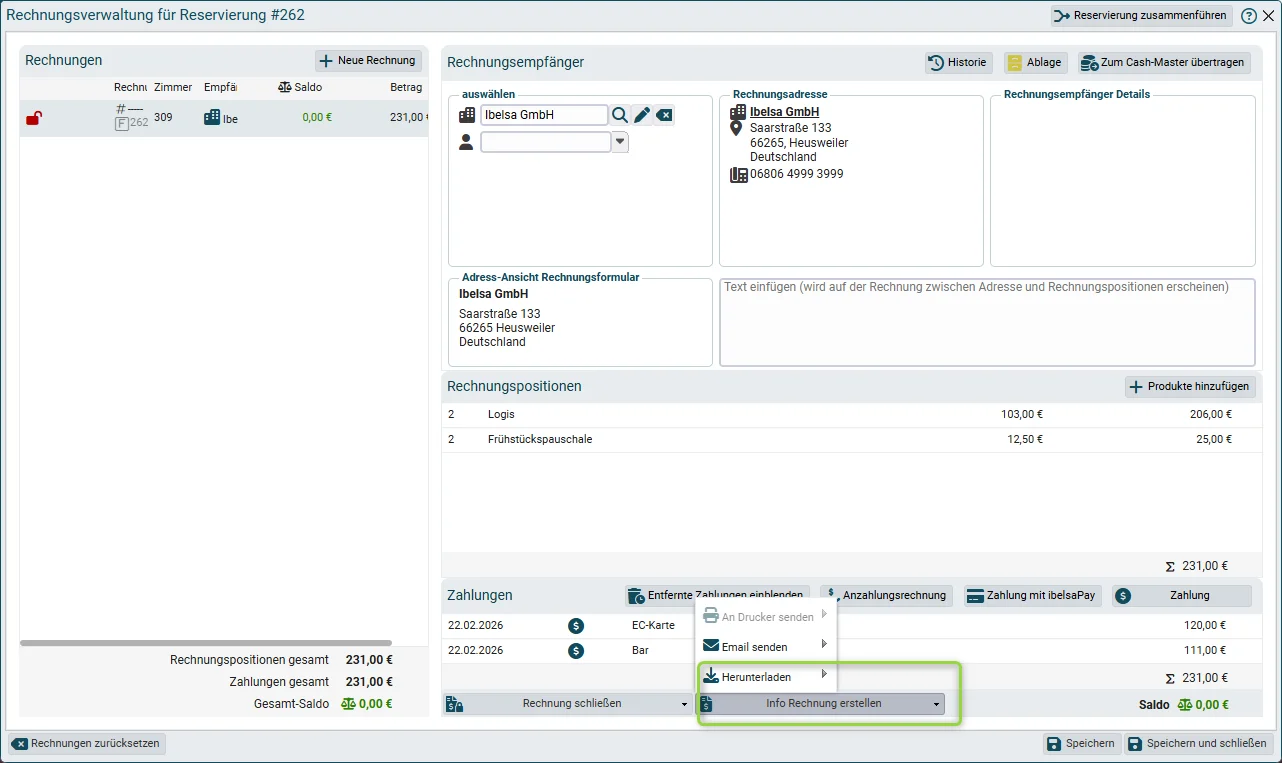Viewport: 1282px width, 763px height.
Task: Choose Email senden from the popup menu
Action: point(766,647)
